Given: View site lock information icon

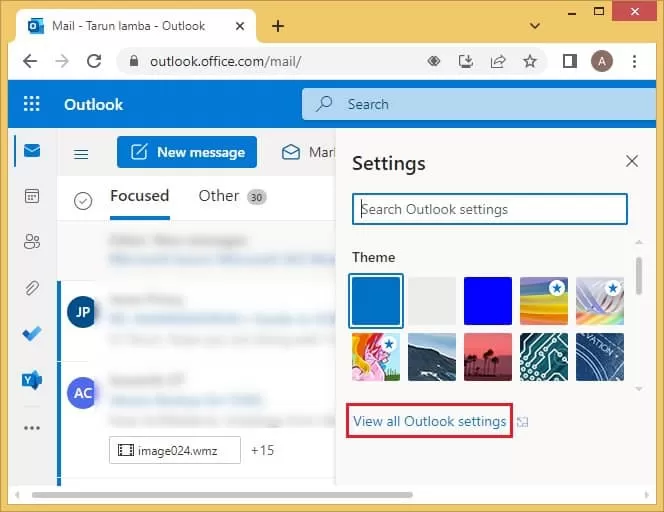Looking at the screenshot, I should coord(134,61).
